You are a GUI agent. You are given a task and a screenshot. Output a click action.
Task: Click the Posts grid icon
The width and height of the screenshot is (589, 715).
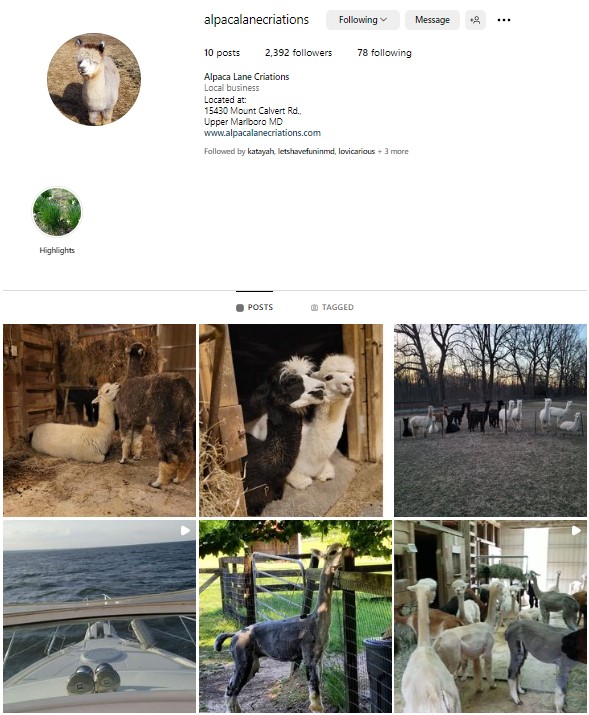tap(240, 308)
